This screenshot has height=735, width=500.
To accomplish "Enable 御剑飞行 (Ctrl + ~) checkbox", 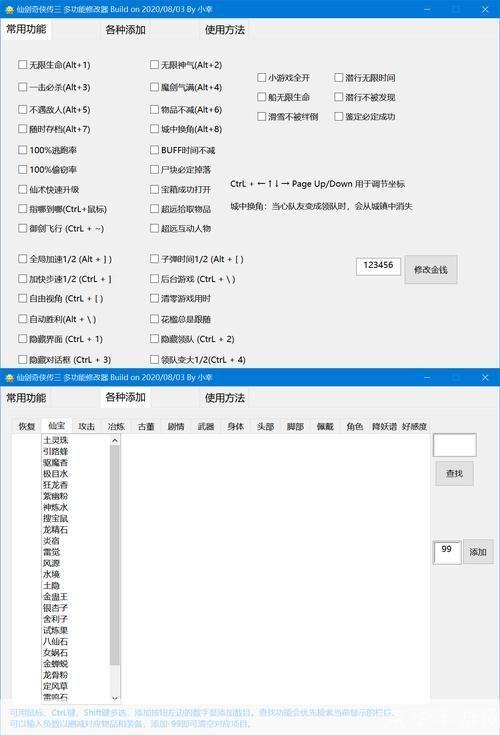I will point(22,228).
